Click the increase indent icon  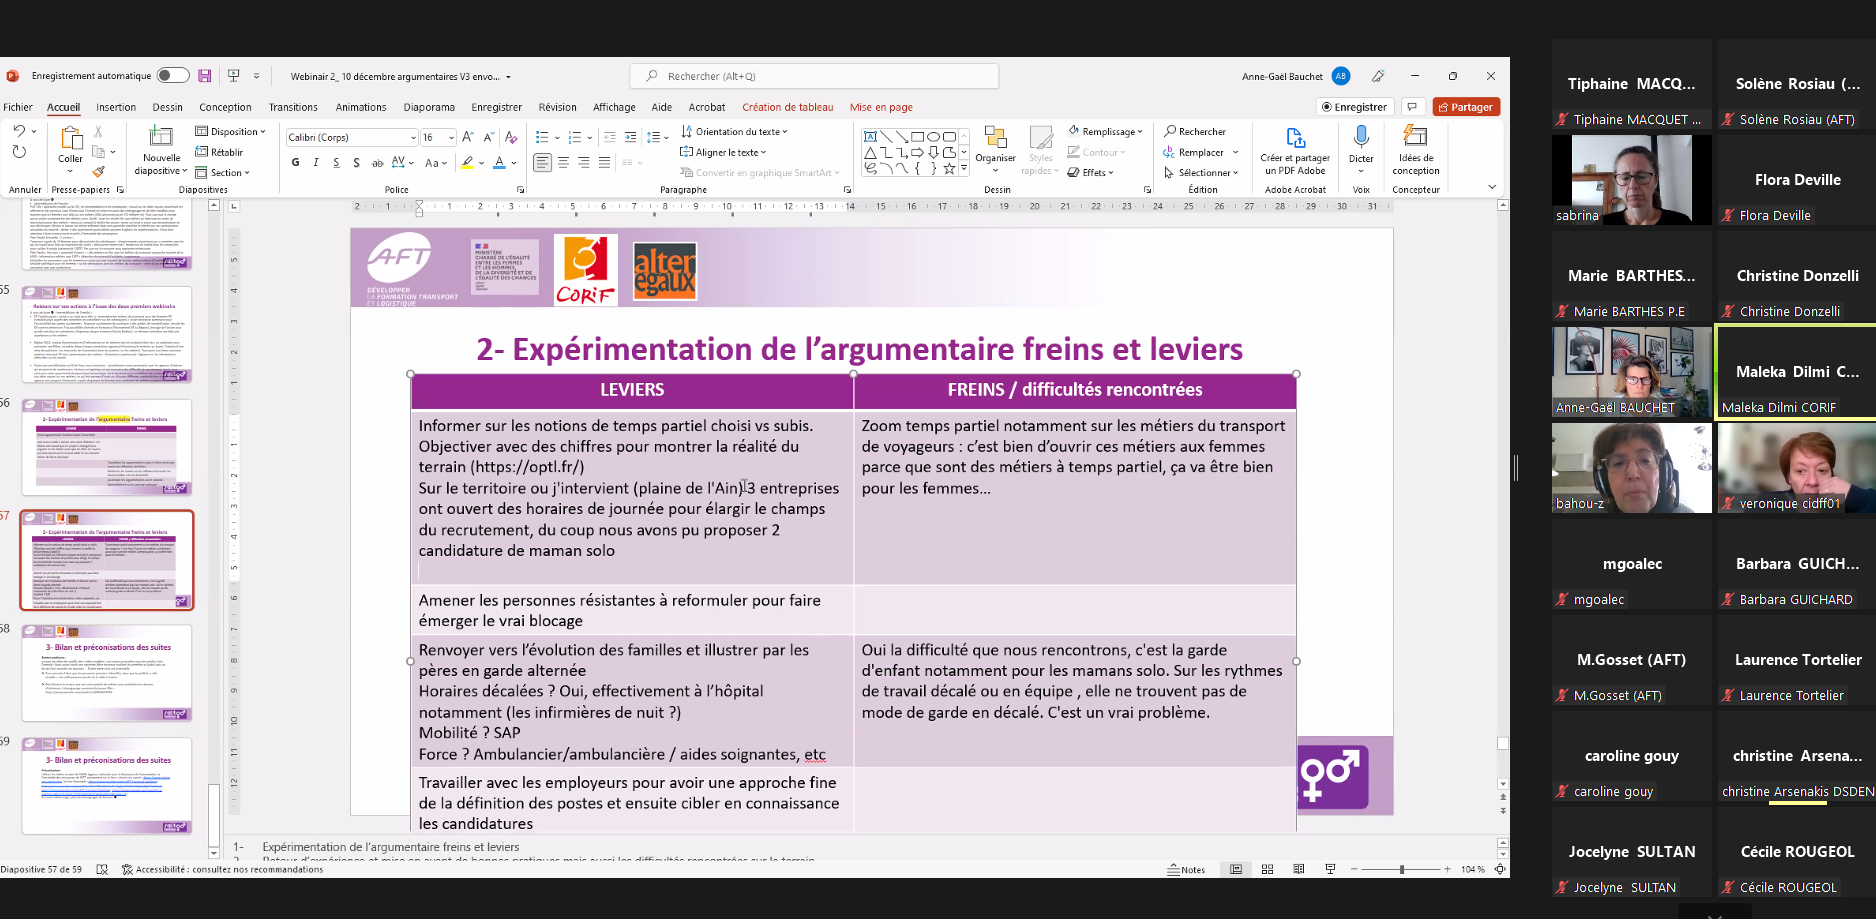click(x=630, y=137)
